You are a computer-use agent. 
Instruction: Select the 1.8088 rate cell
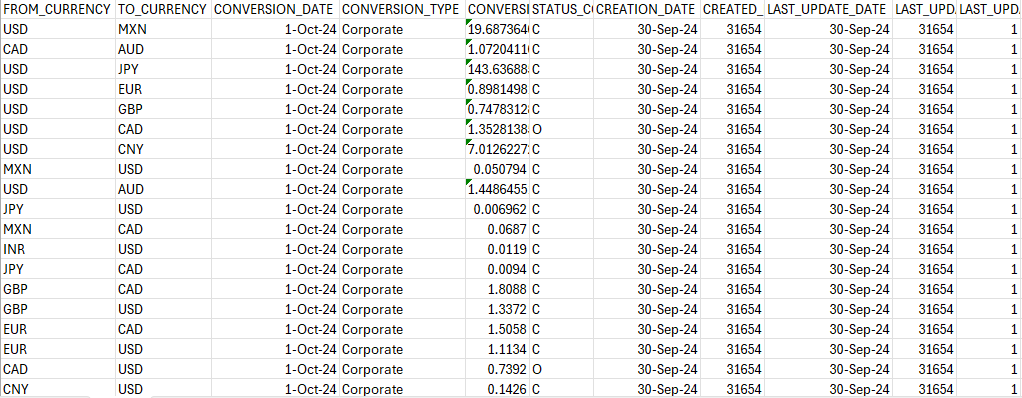pos(498,289)
